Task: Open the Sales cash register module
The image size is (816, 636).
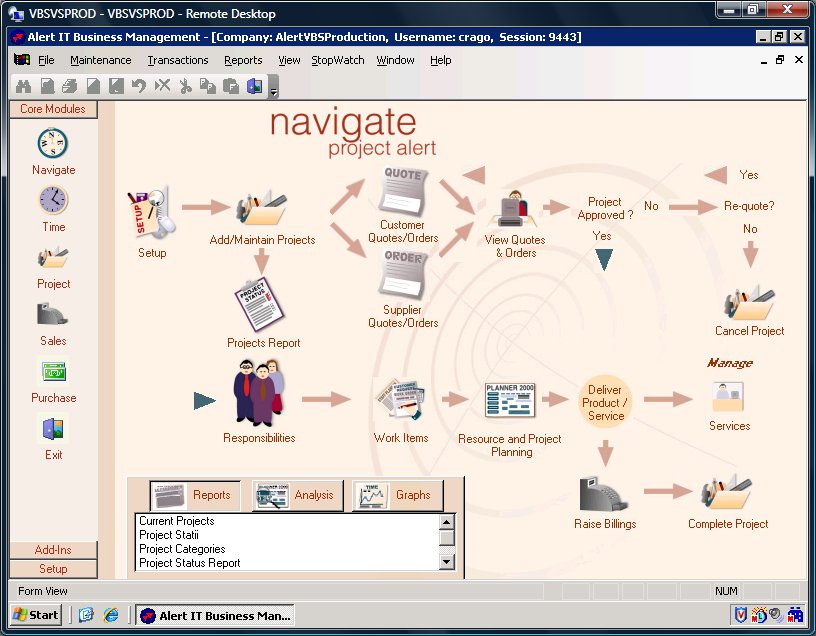Action: point(52,314)
